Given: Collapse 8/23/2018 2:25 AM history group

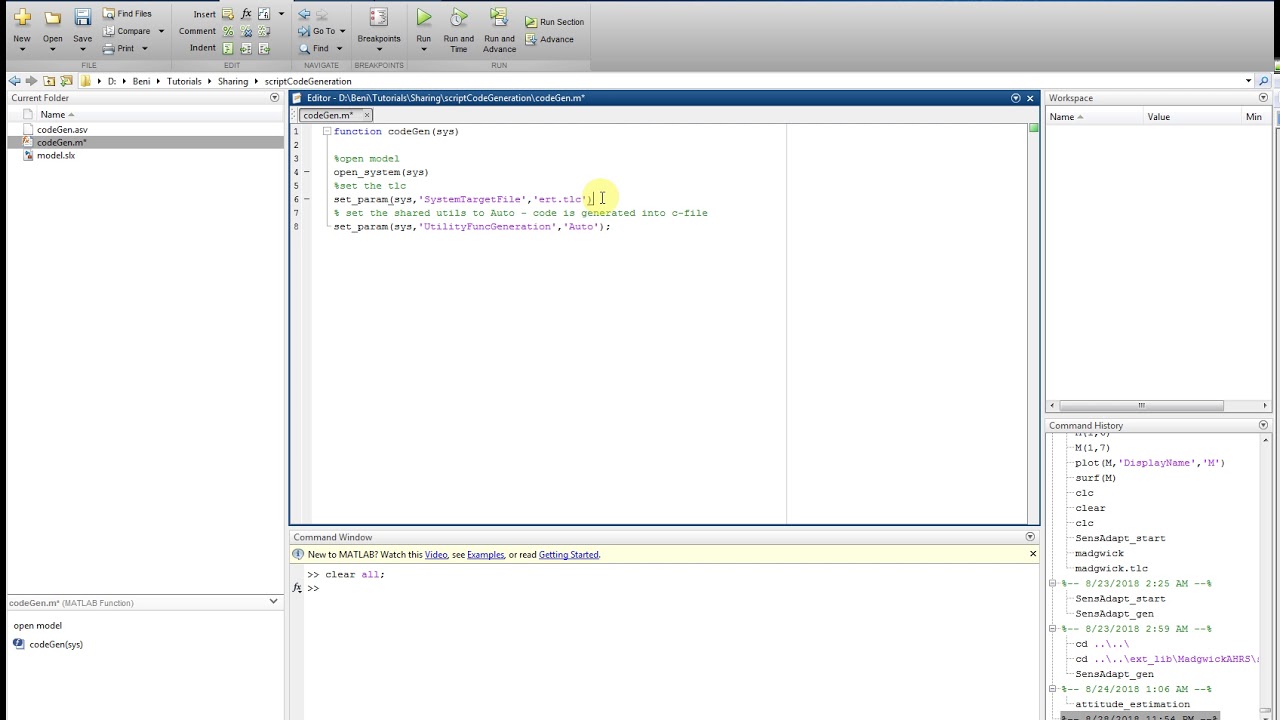Looking at the screenshot, I should [1052, 583].
